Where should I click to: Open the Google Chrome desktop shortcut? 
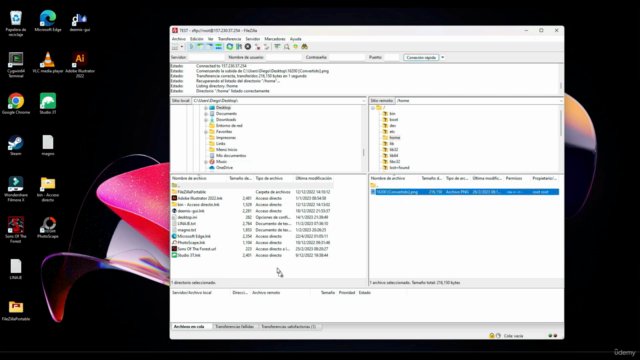pyautogui.click(x=16, y=104)
